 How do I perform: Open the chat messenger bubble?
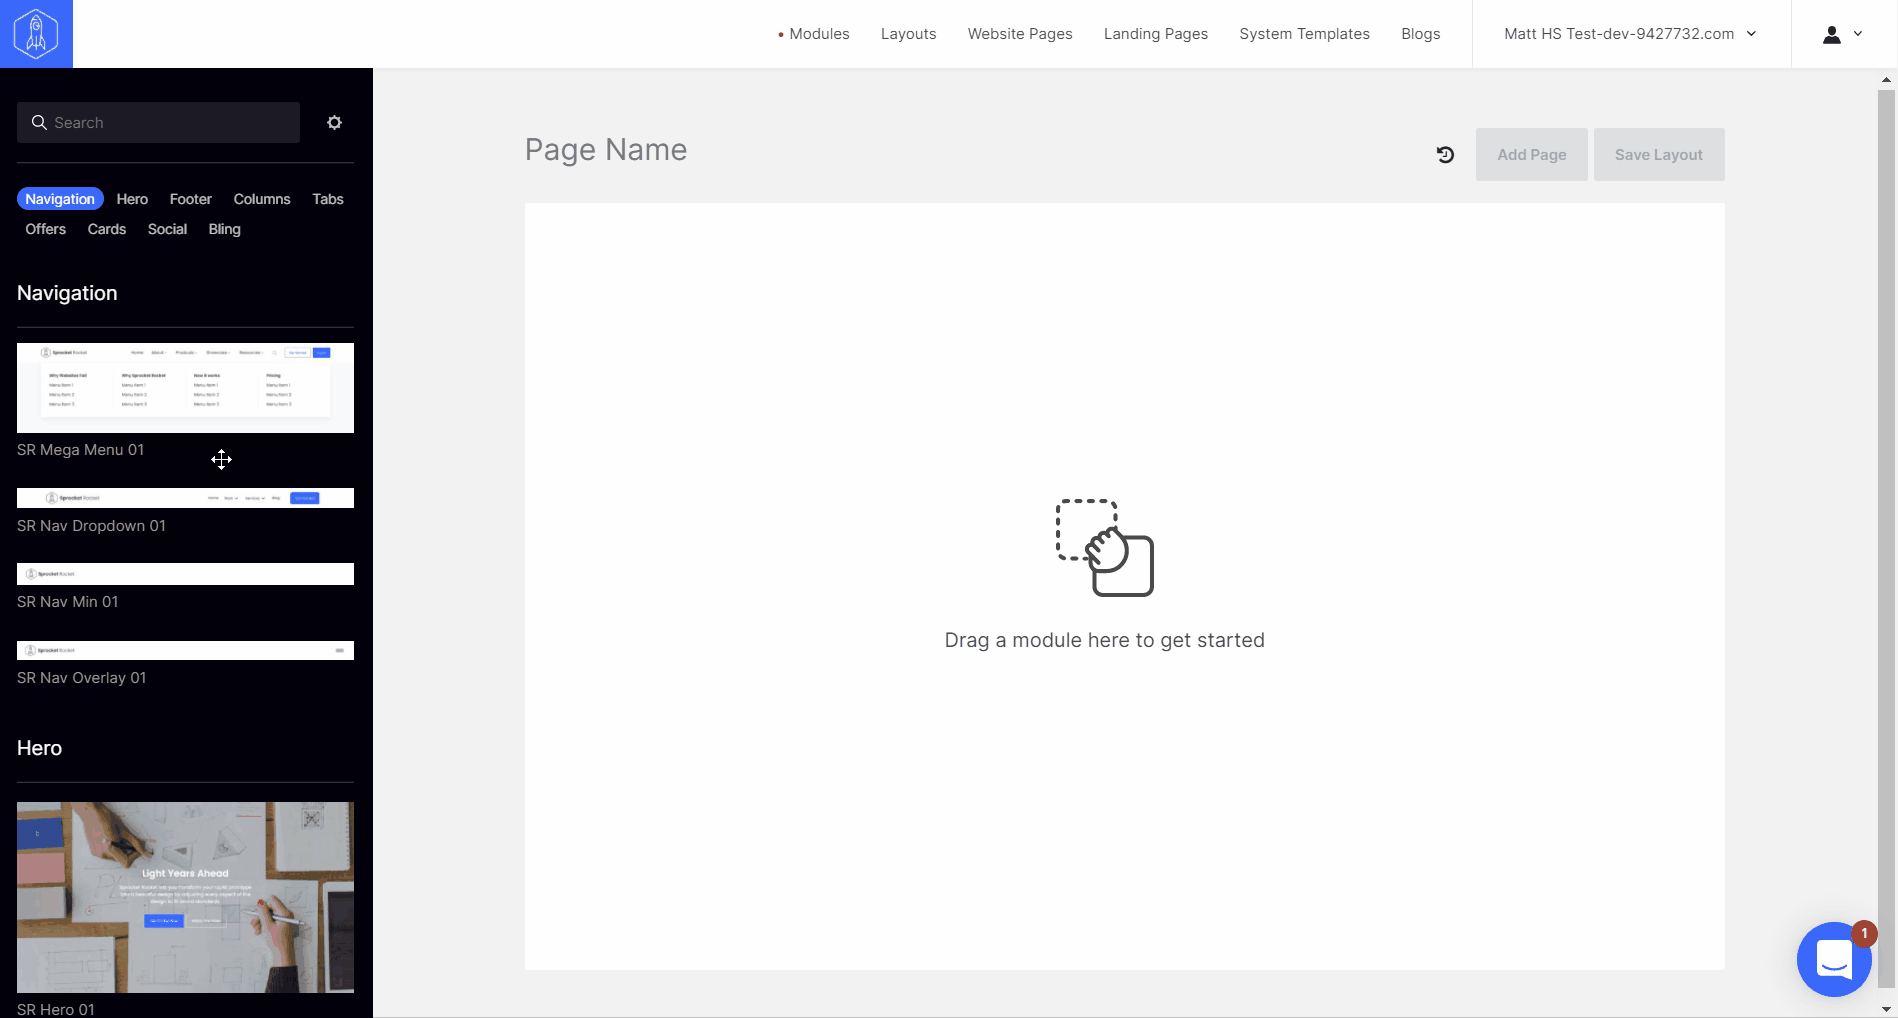(1834, 960)
